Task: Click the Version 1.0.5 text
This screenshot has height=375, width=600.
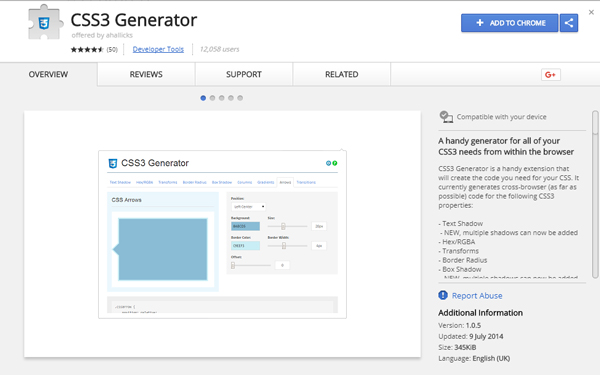Action: [460, 325]
